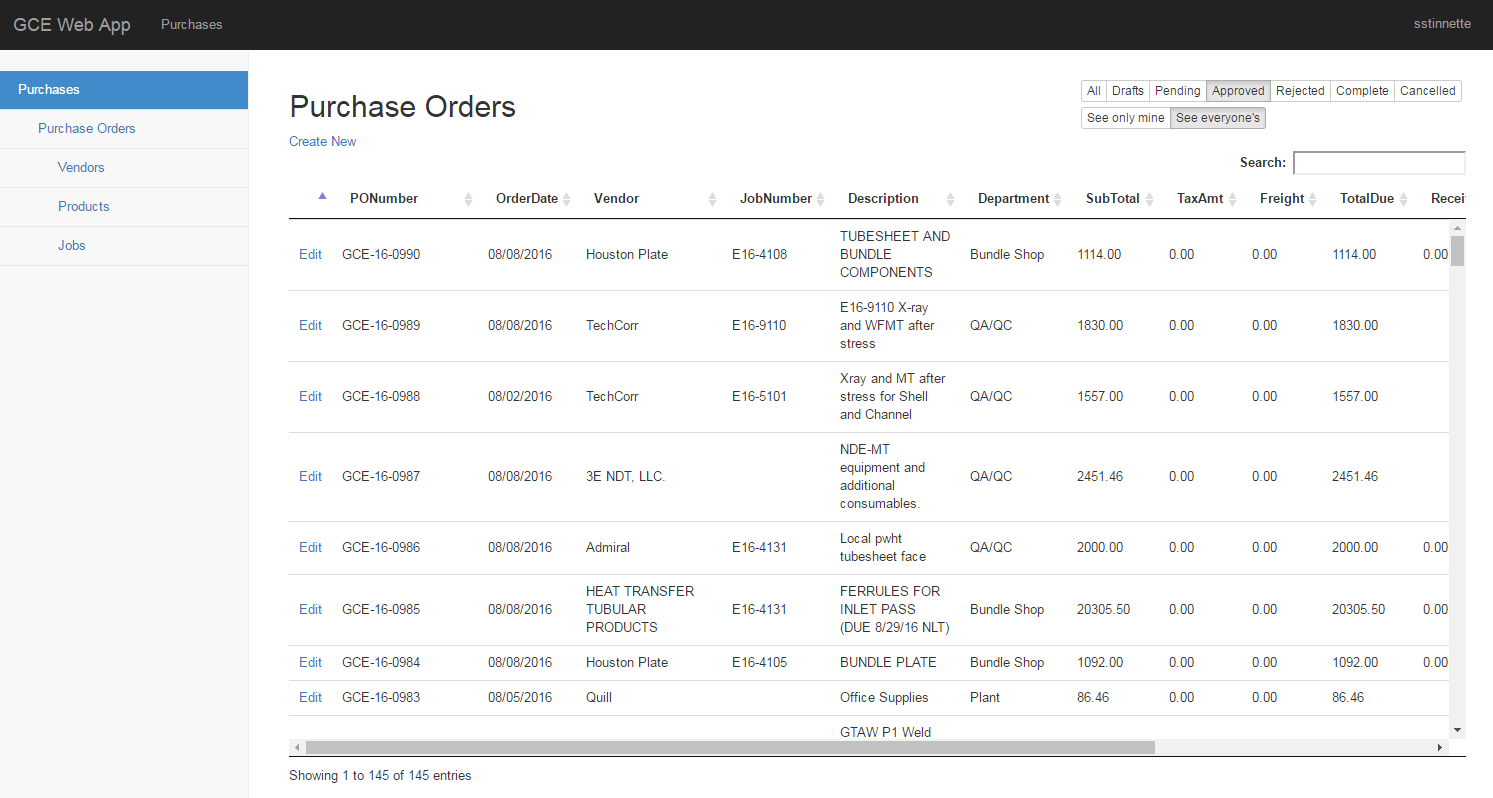
Task: Filter purchase orders by Rejected status
Action: pos(1300,90)
